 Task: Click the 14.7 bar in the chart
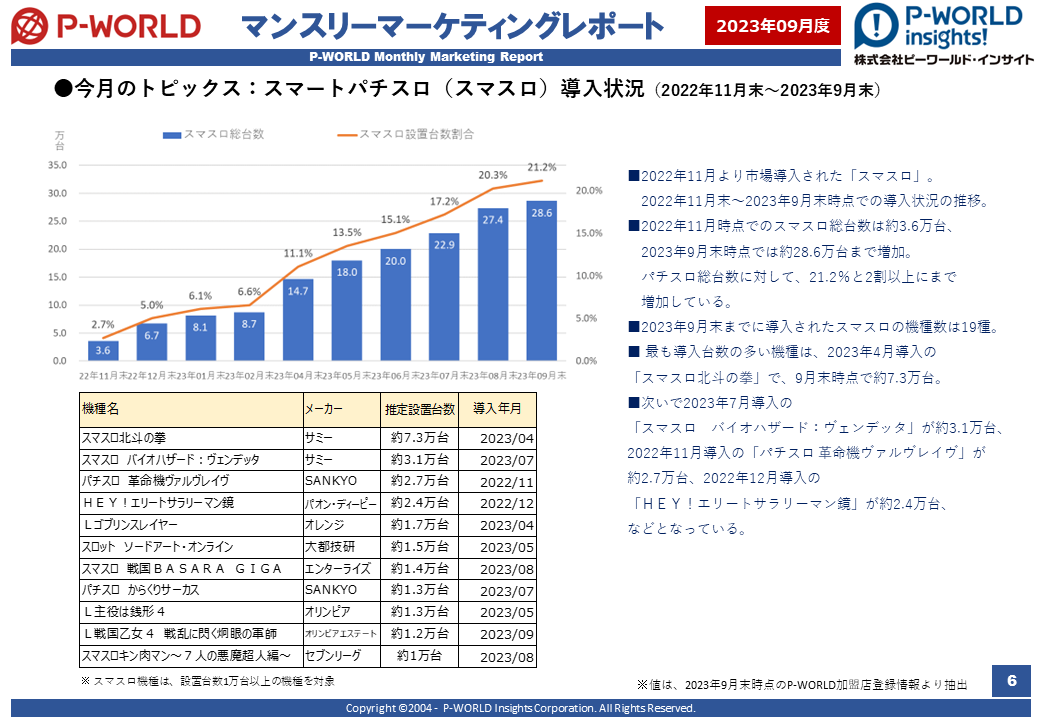pos(298,320)
